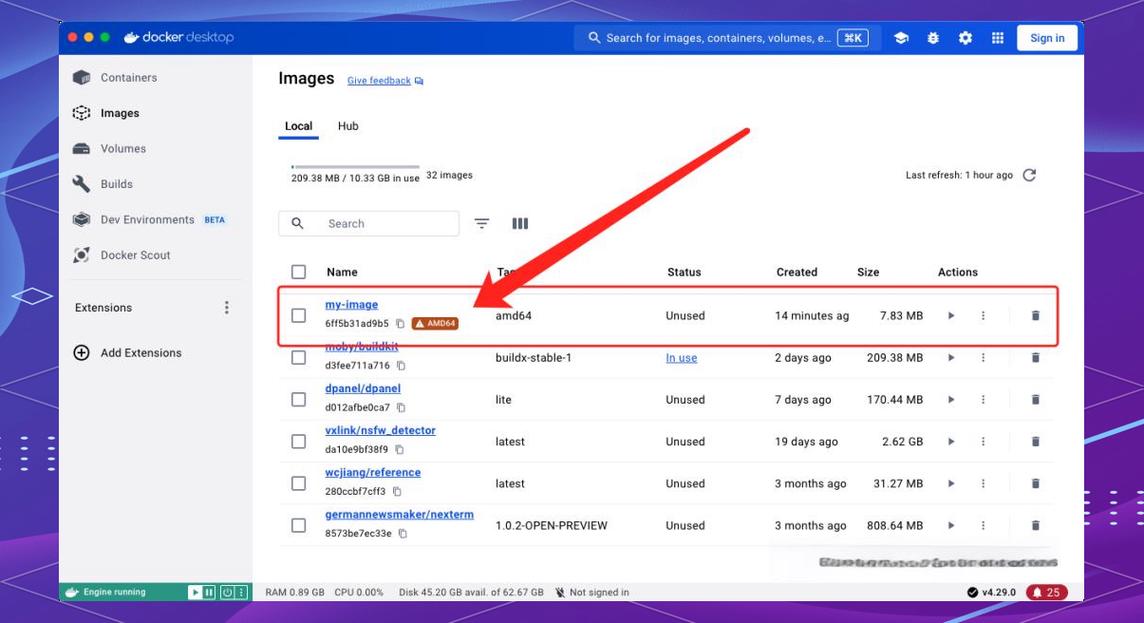Viewport: 1144px width, 623px height.
Task: Click the troubleshoot bug icon
Action: pos(933,38)
